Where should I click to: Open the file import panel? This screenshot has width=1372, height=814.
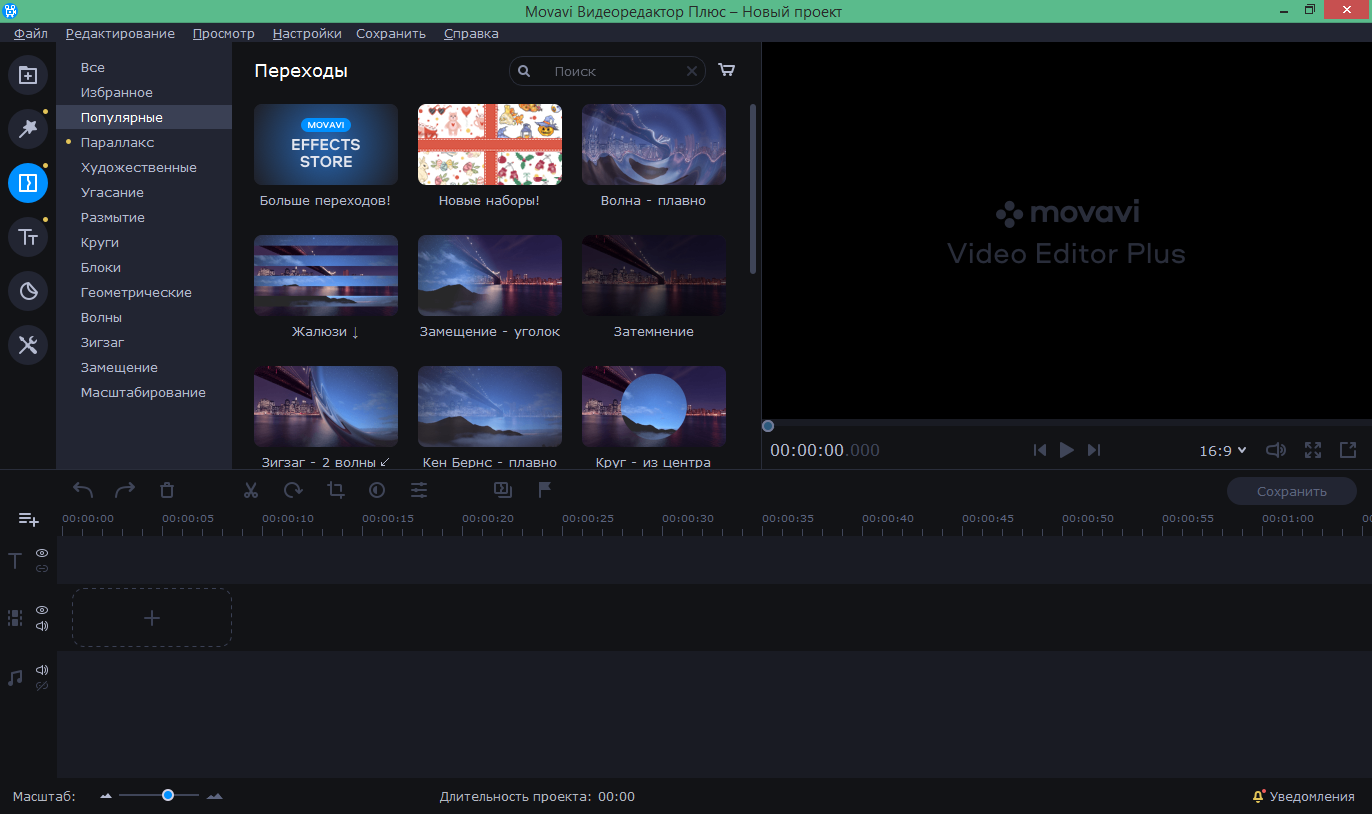[x=28, y=74]
